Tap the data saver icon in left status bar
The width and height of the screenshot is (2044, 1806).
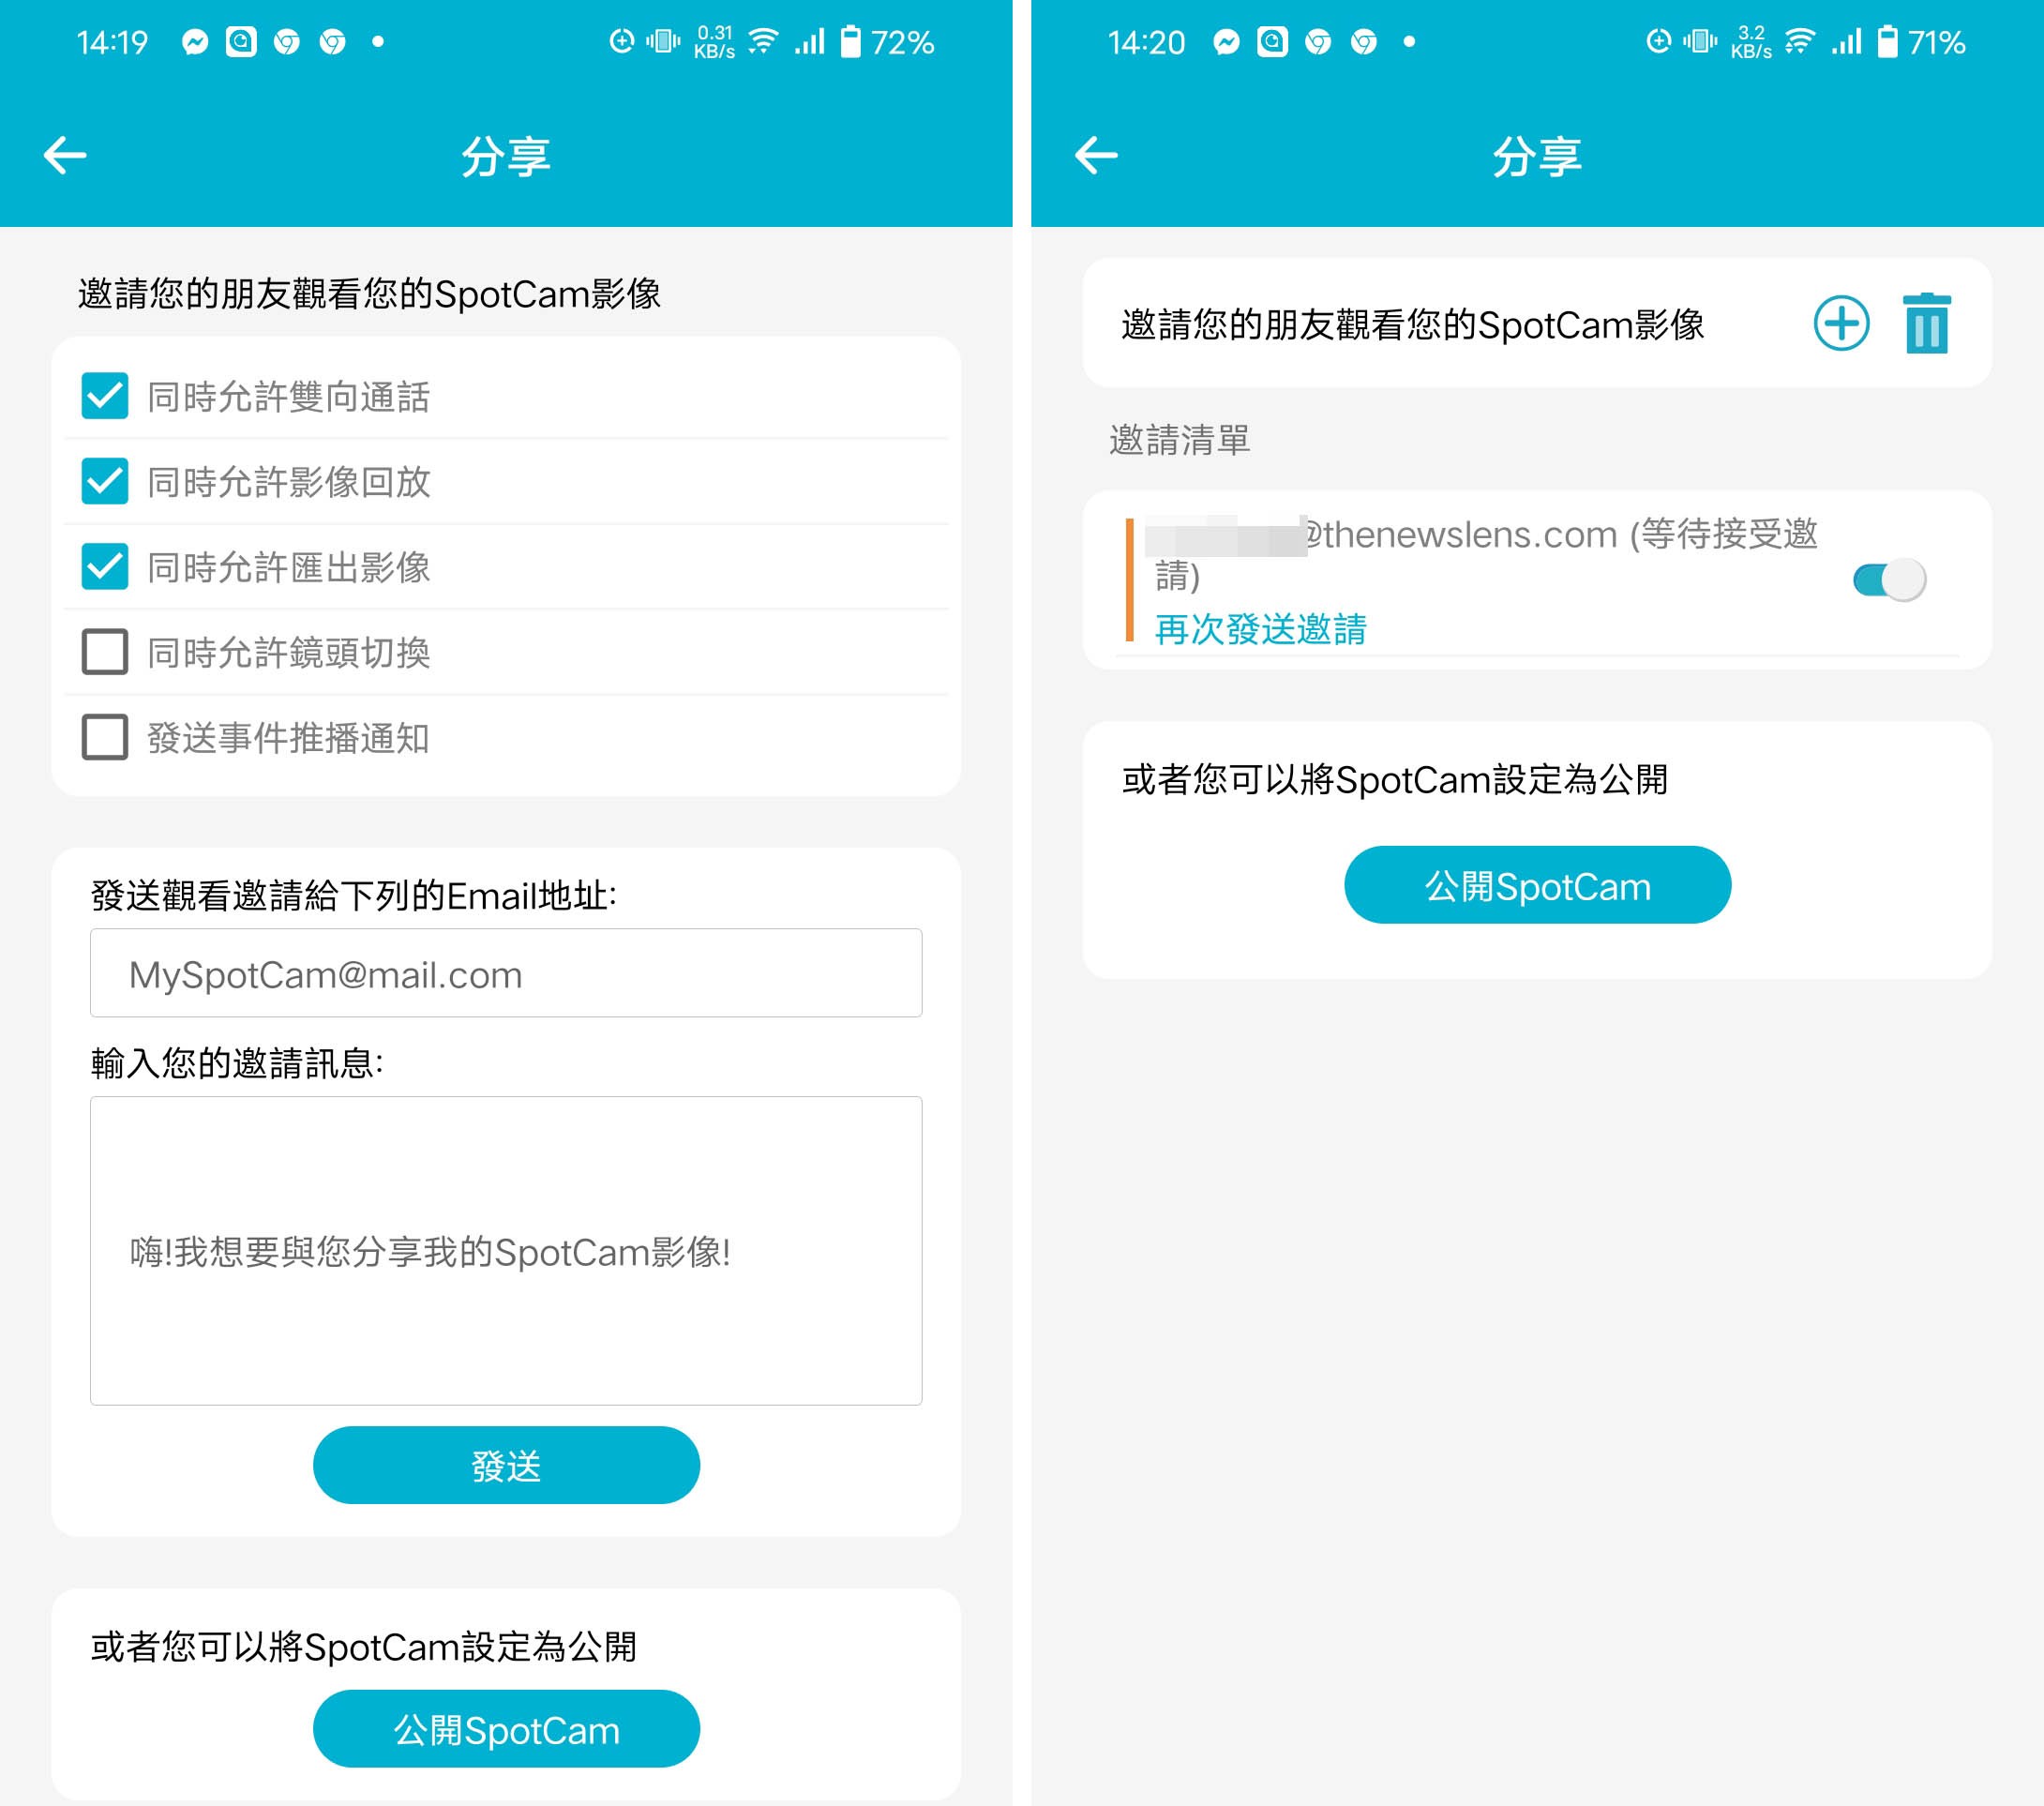coord(622,42)
